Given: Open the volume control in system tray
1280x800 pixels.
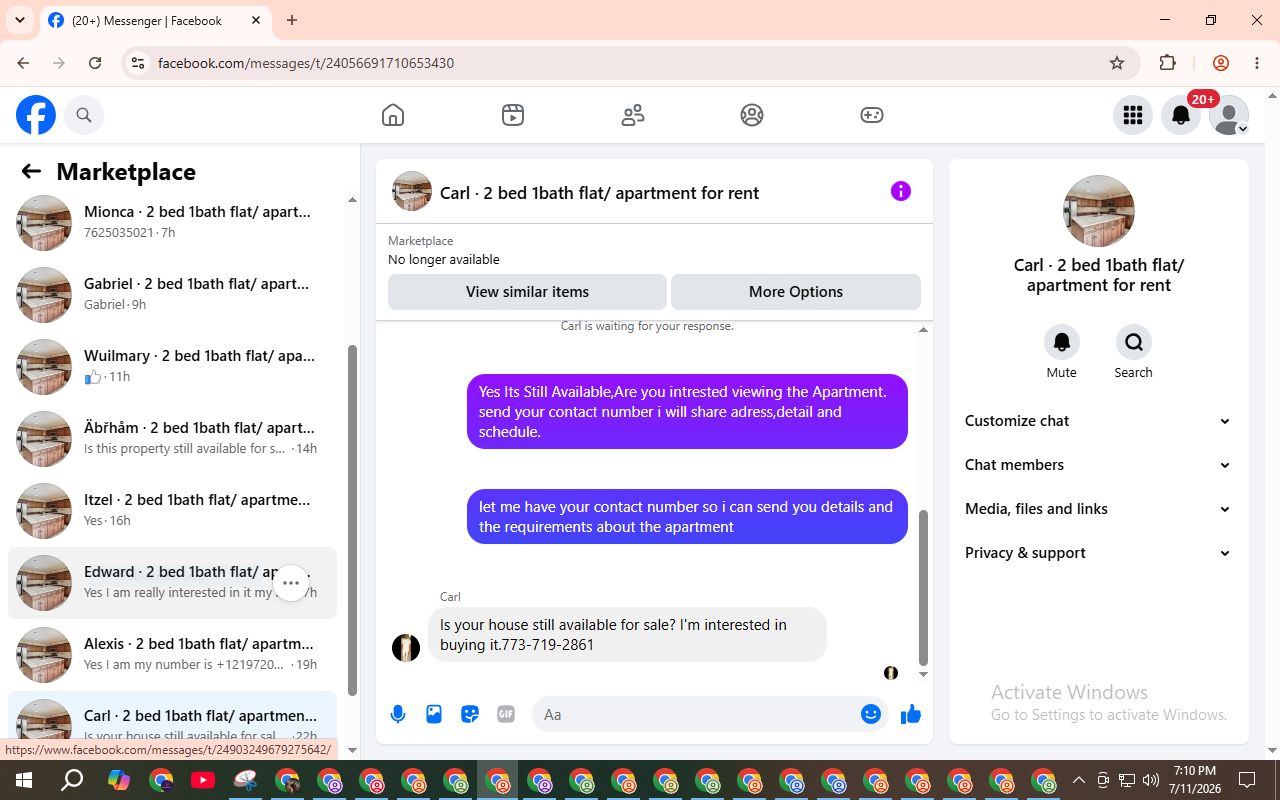Looking at the screenshot, I should click(x=1151, y=780).
